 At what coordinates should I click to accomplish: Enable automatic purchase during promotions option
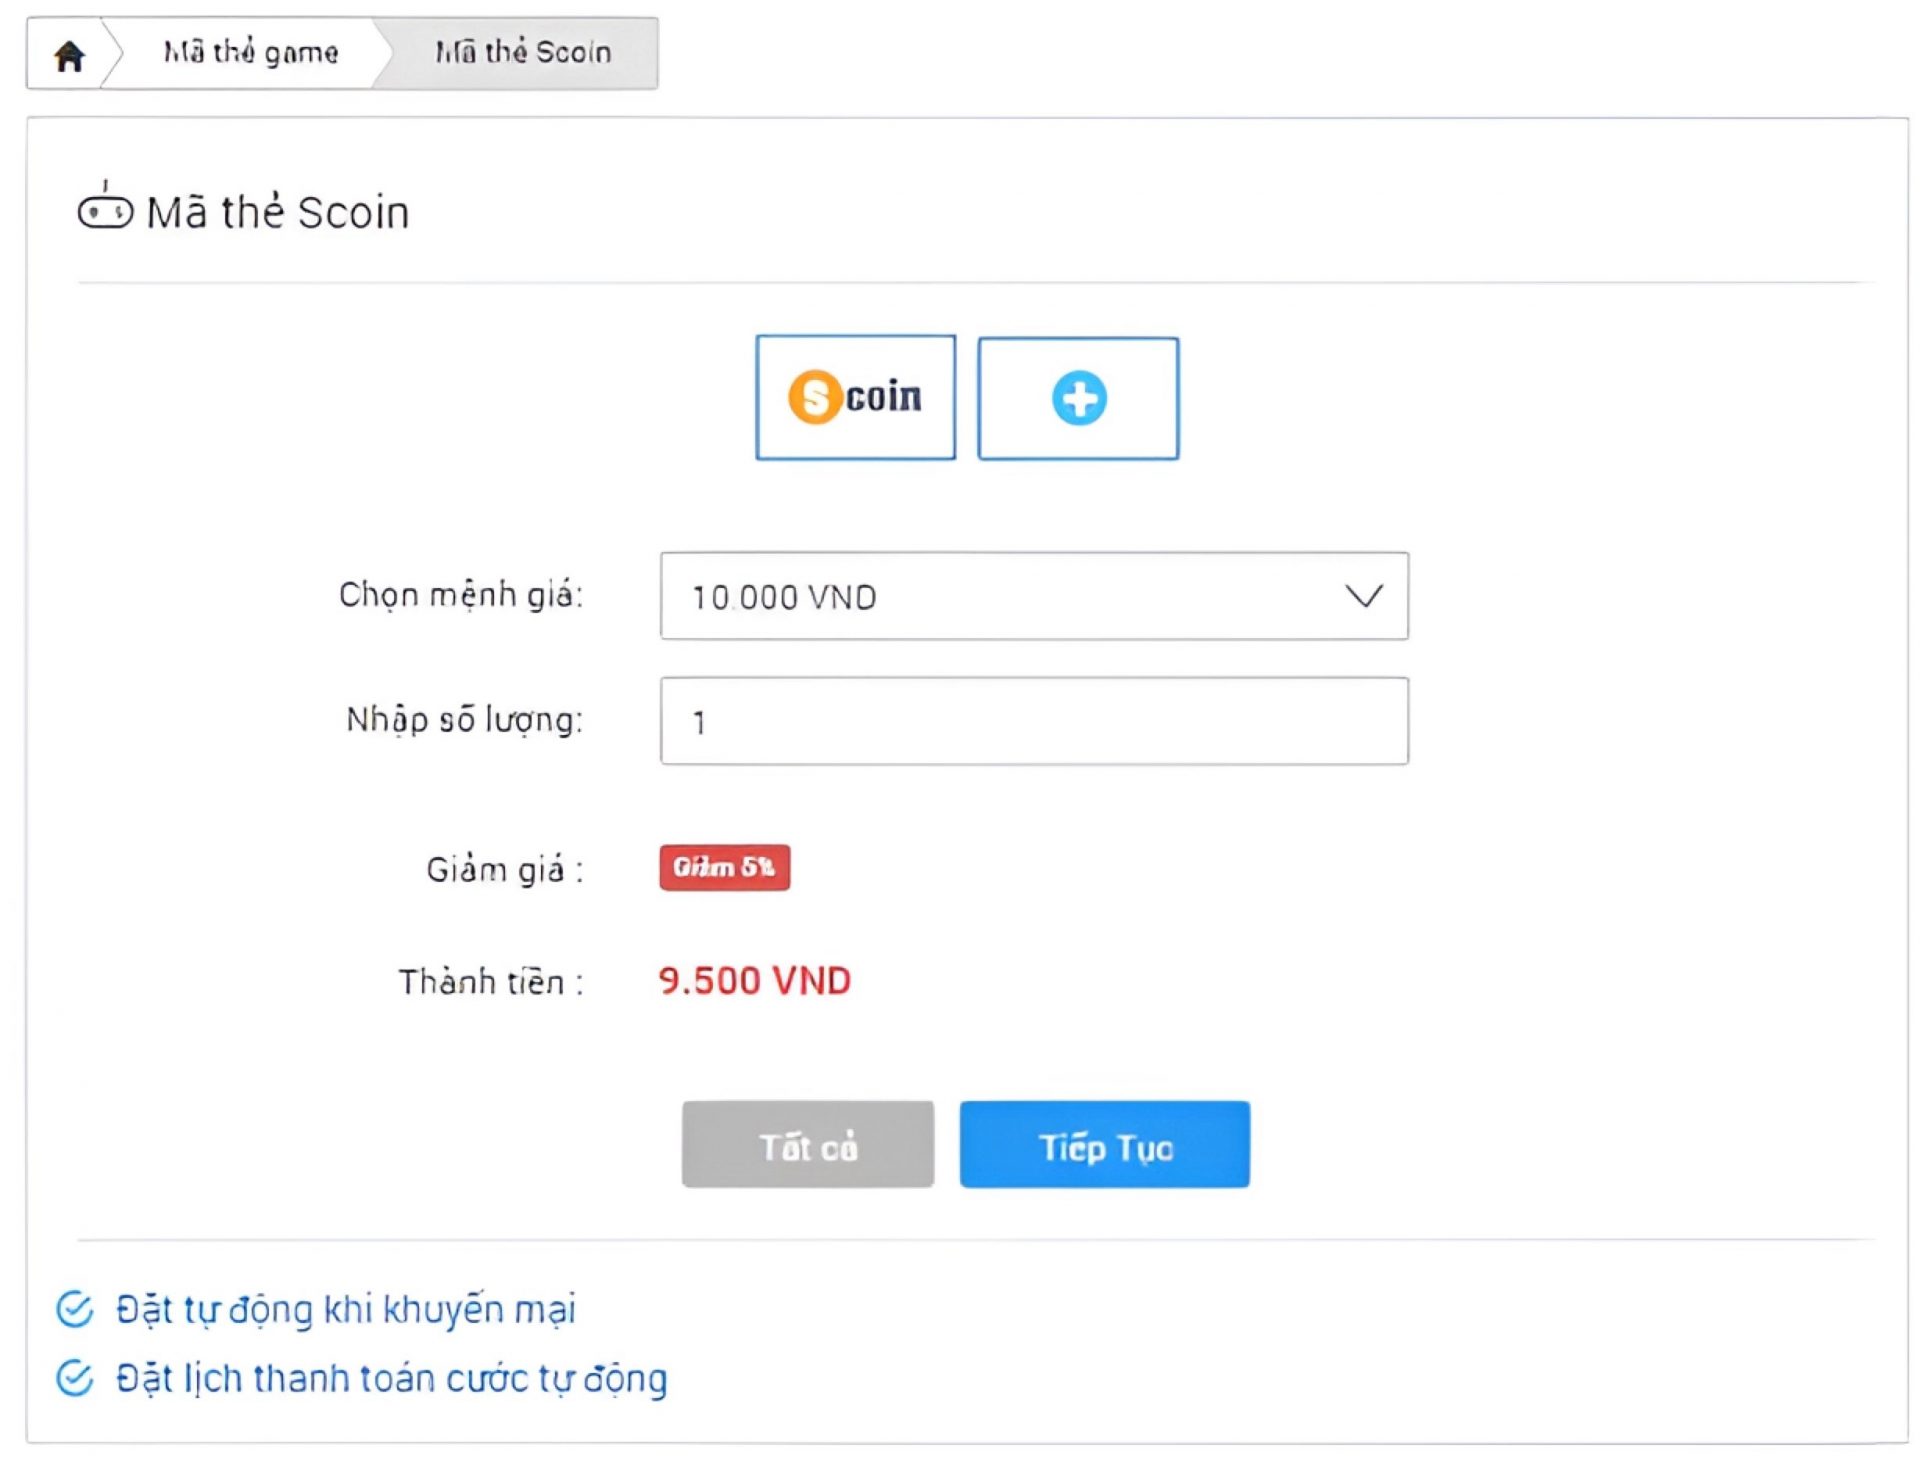[344, 1309]
